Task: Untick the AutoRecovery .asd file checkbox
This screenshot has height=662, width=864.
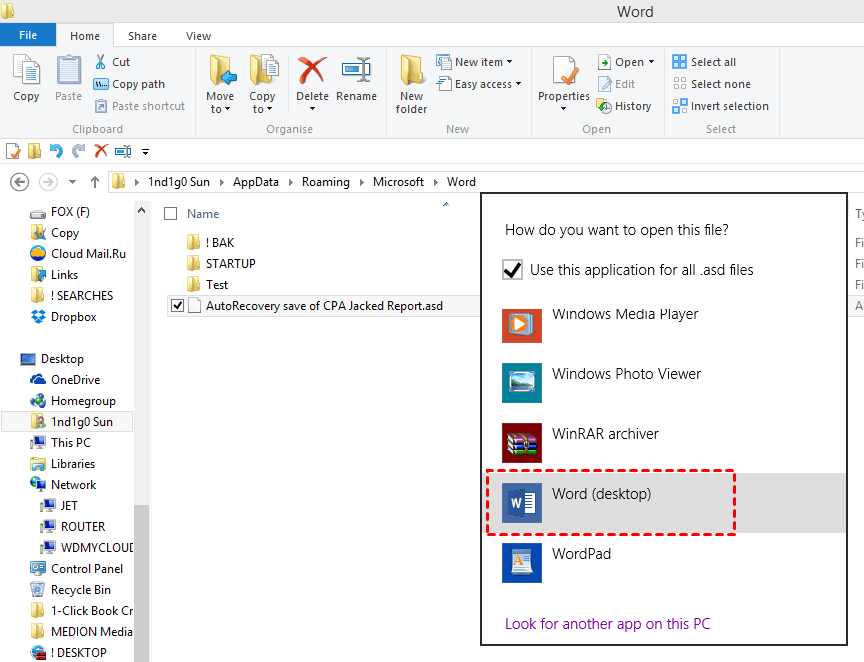Action: [178, 306]
